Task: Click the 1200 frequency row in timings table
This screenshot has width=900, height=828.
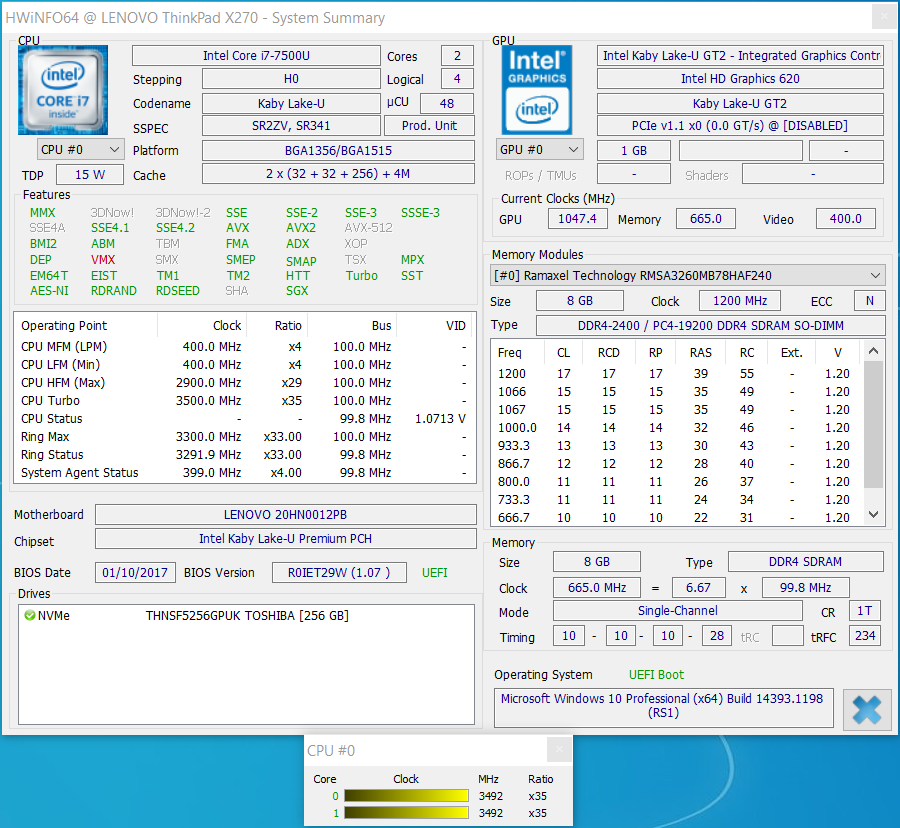Action: click(676, 374)
